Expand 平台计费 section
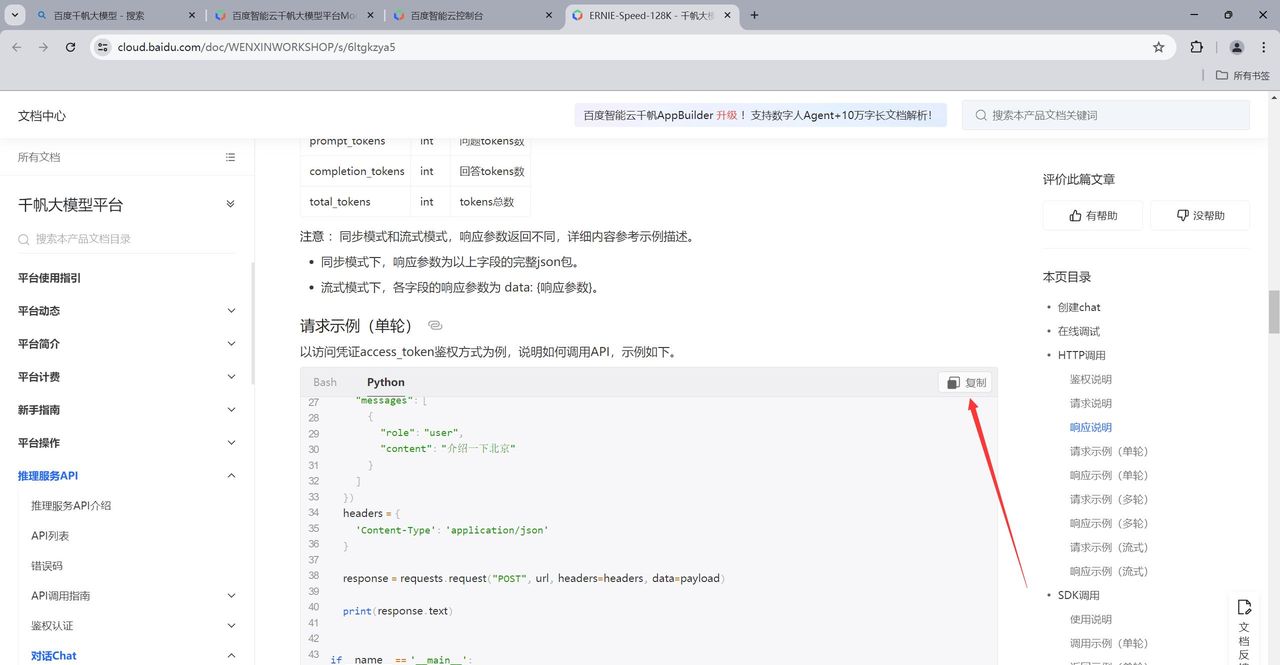The width and height of the screenshot is (1280, 665). pyautogui.click(x=231, y=377)
